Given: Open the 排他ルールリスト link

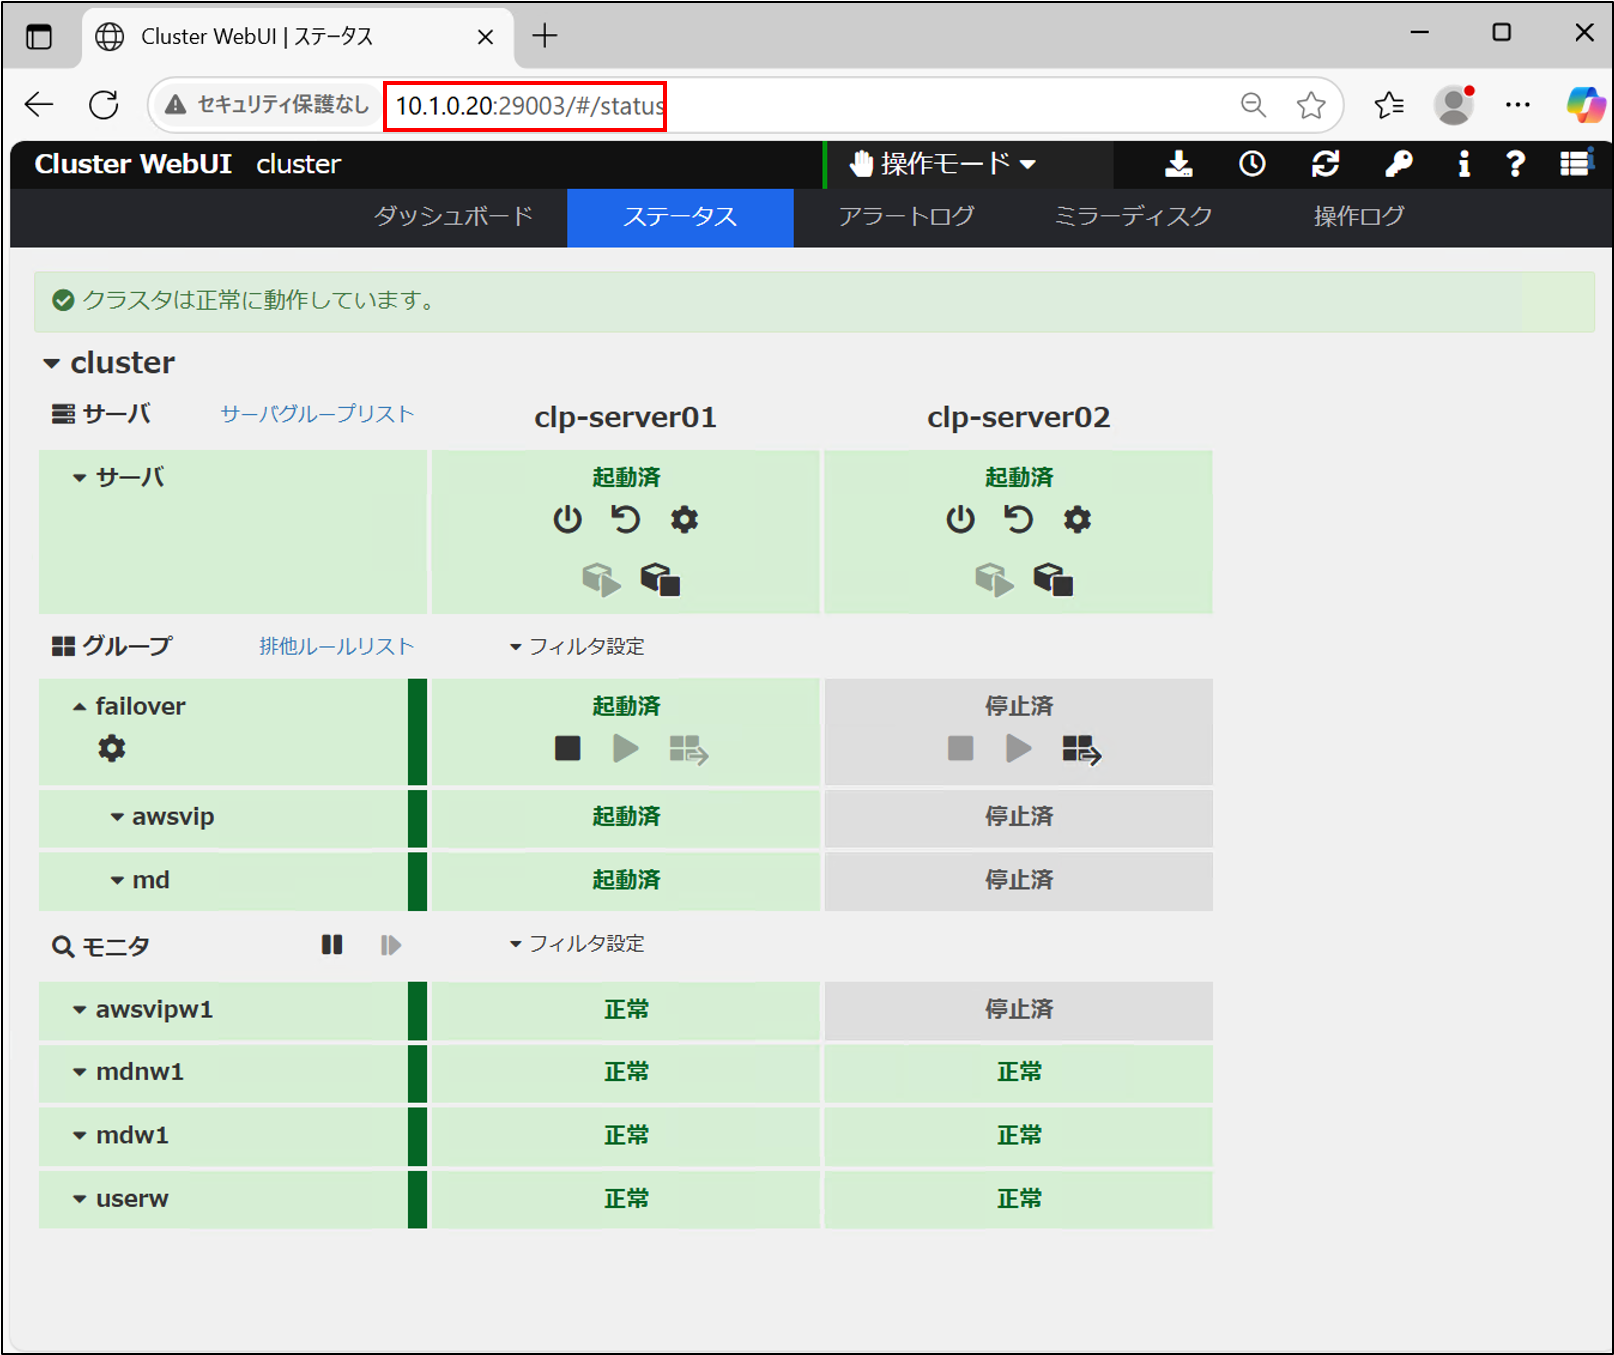Looking at the screenshot, I should (x=336, y=647).
